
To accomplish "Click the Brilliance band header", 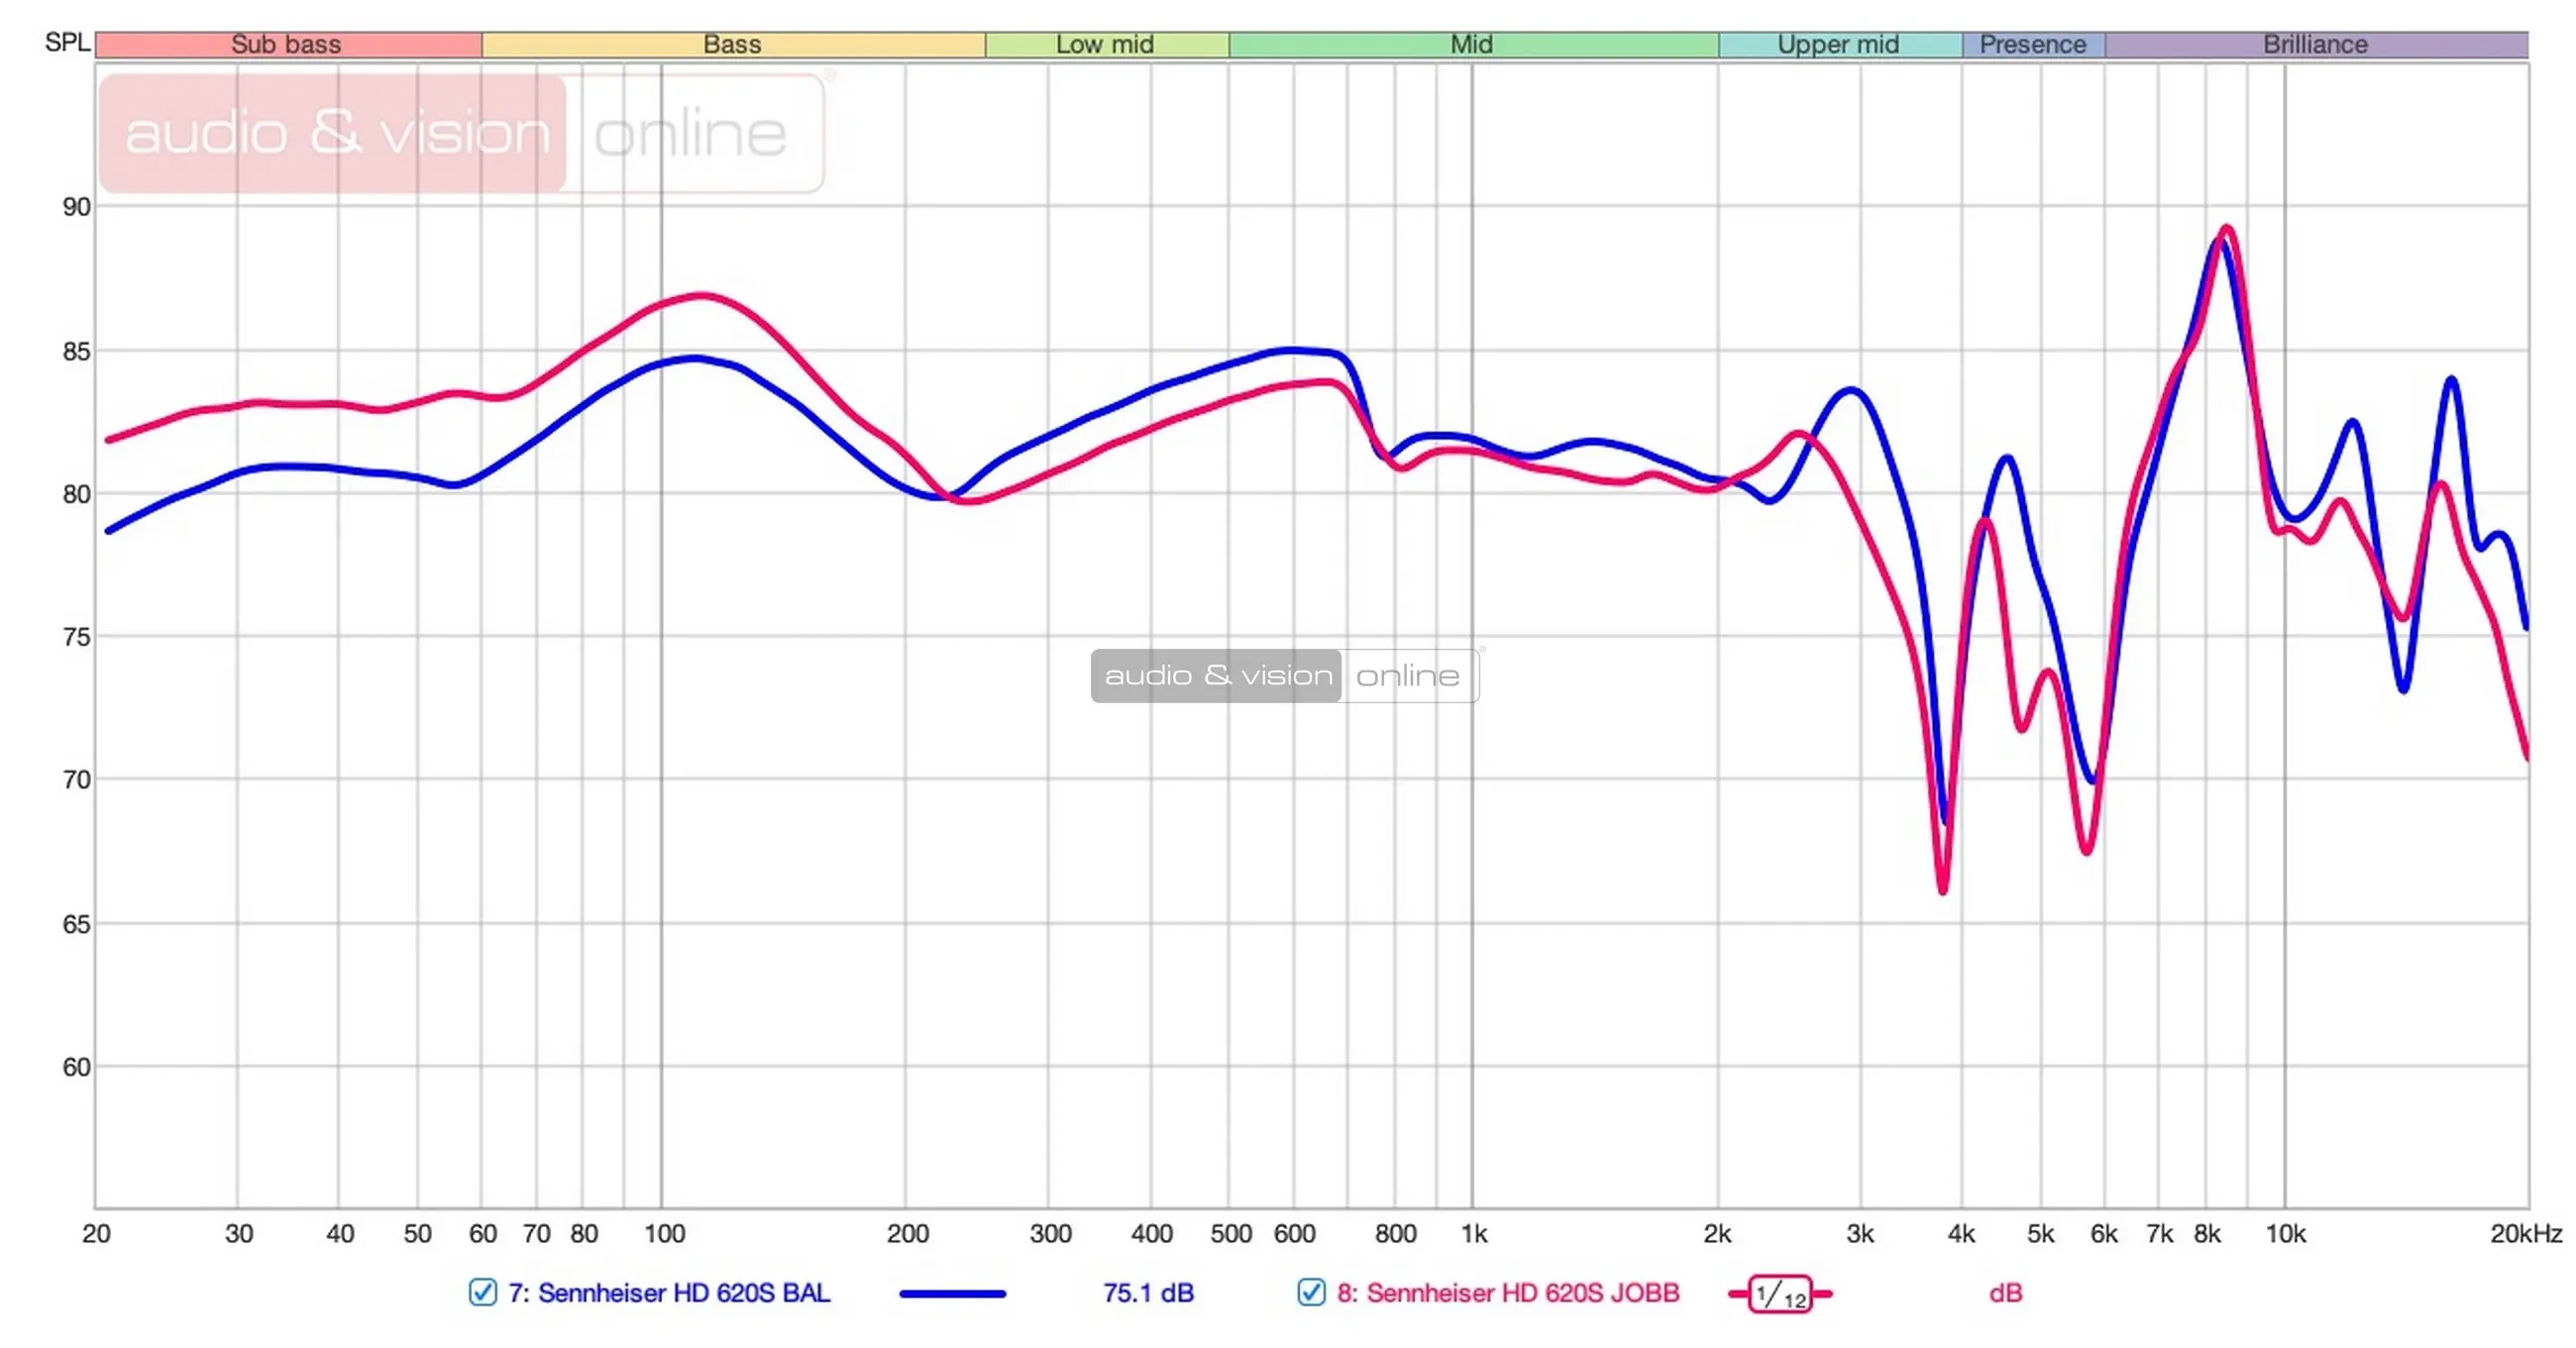I will (x=2315, y=44).
